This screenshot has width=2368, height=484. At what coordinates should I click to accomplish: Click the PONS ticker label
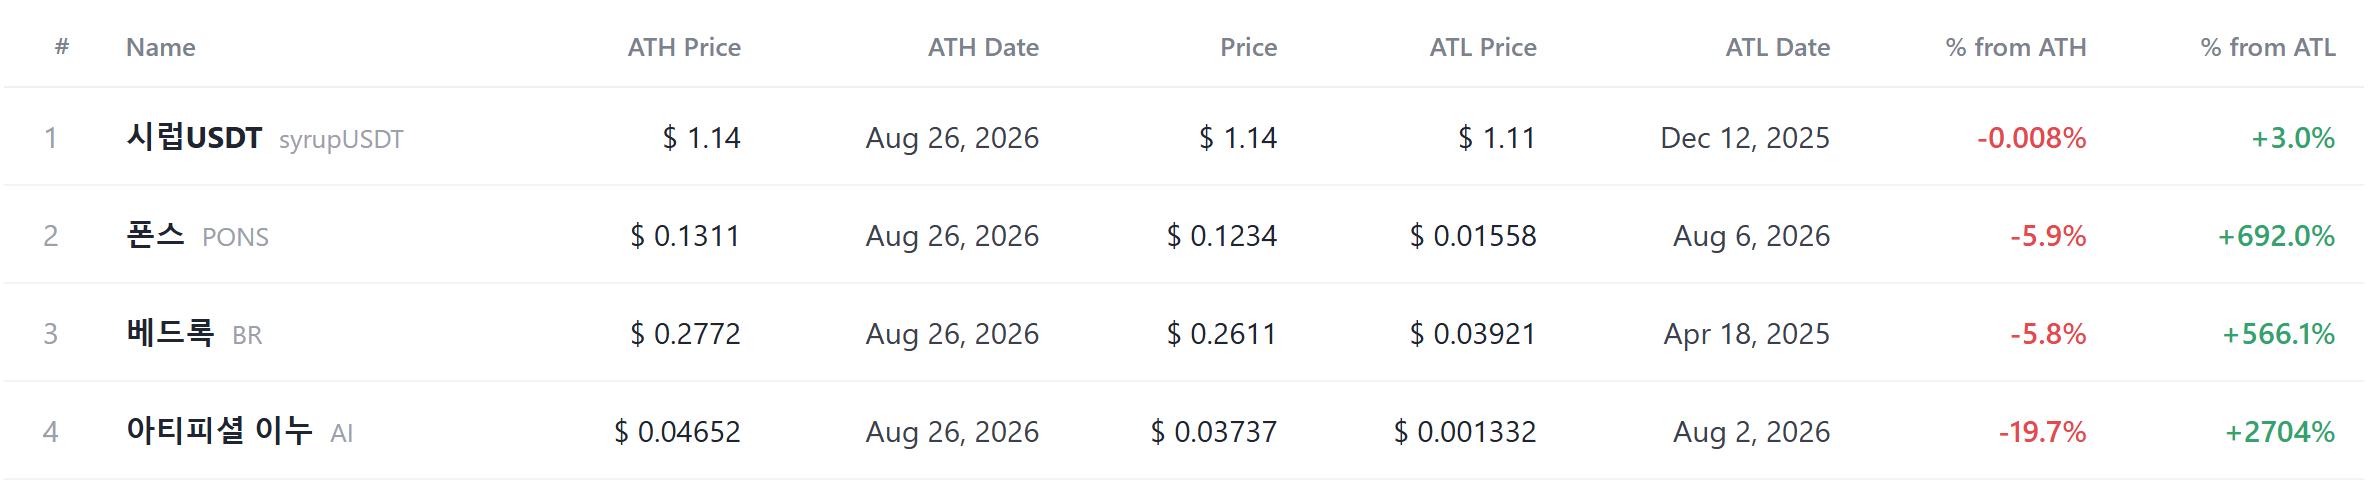[235, 237]
